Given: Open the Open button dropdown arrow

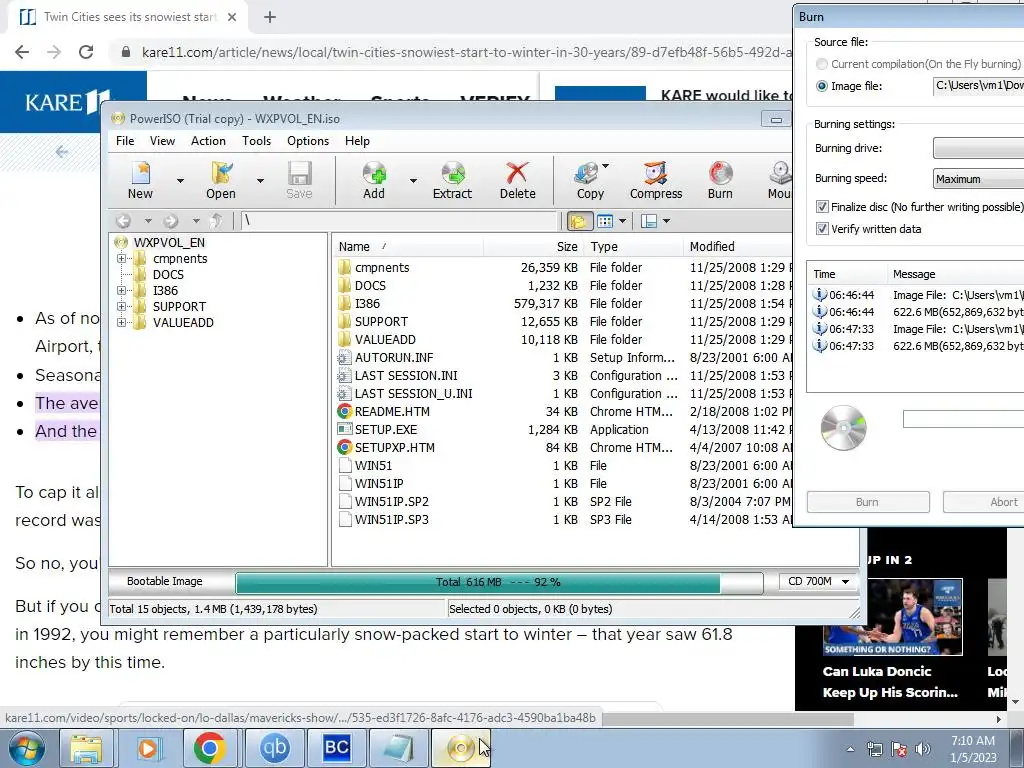Looking at the screenshot, I should coord(260,181).
